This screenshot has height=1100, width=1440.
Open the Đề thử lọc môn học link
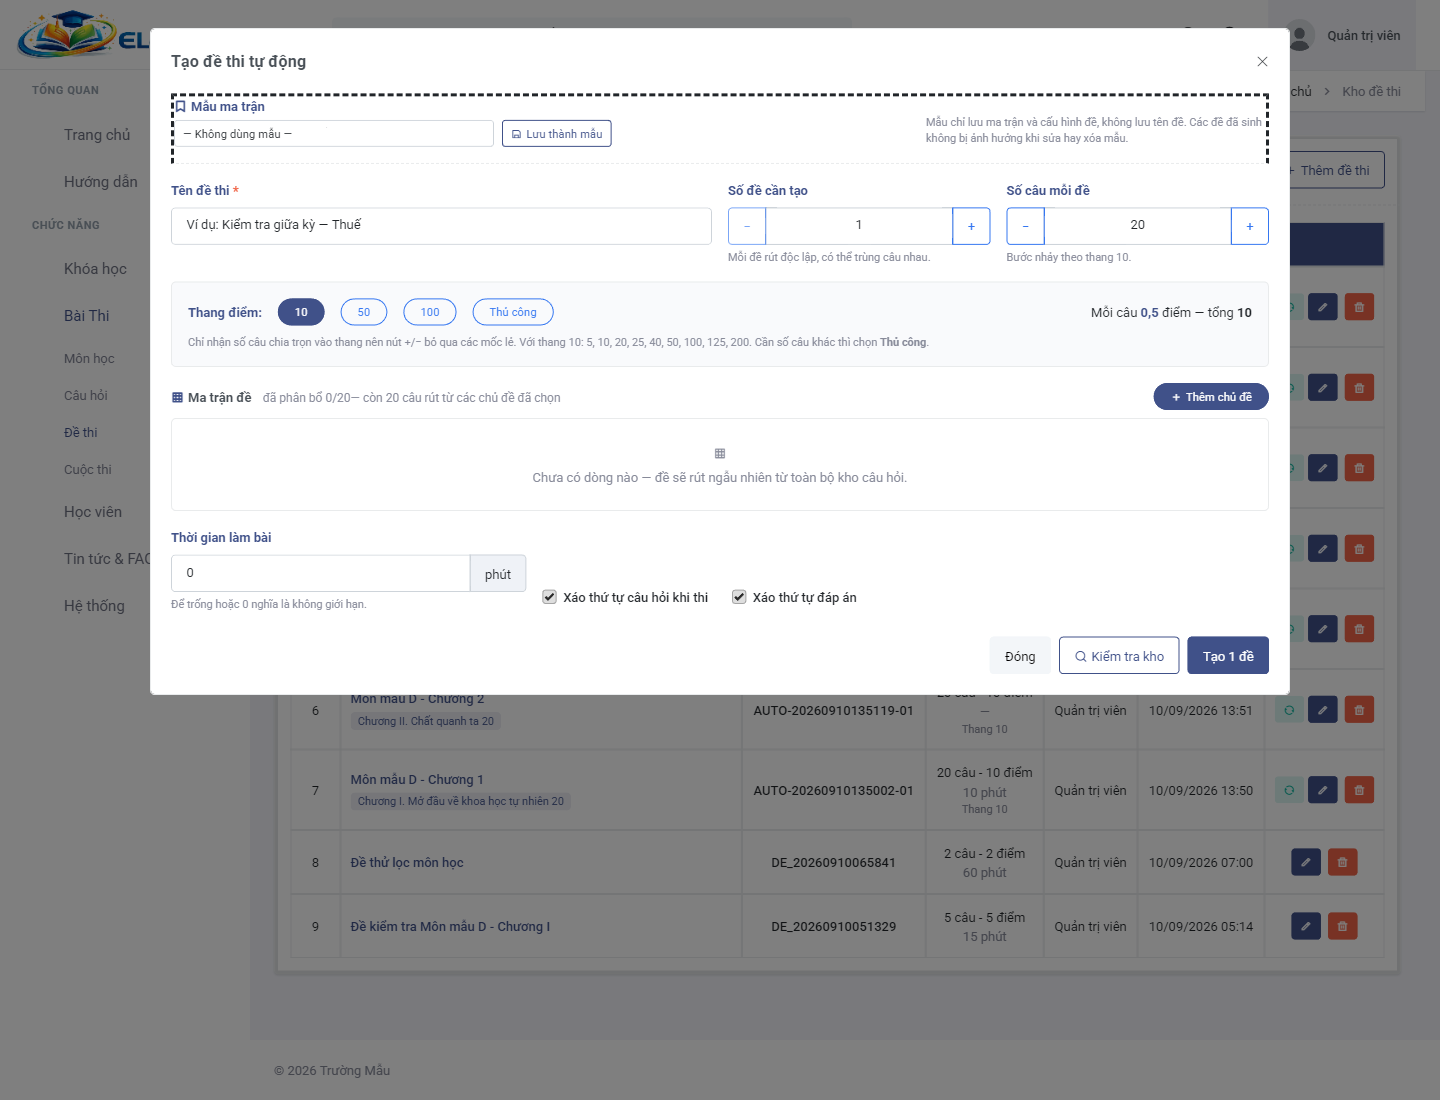point(407,862)
